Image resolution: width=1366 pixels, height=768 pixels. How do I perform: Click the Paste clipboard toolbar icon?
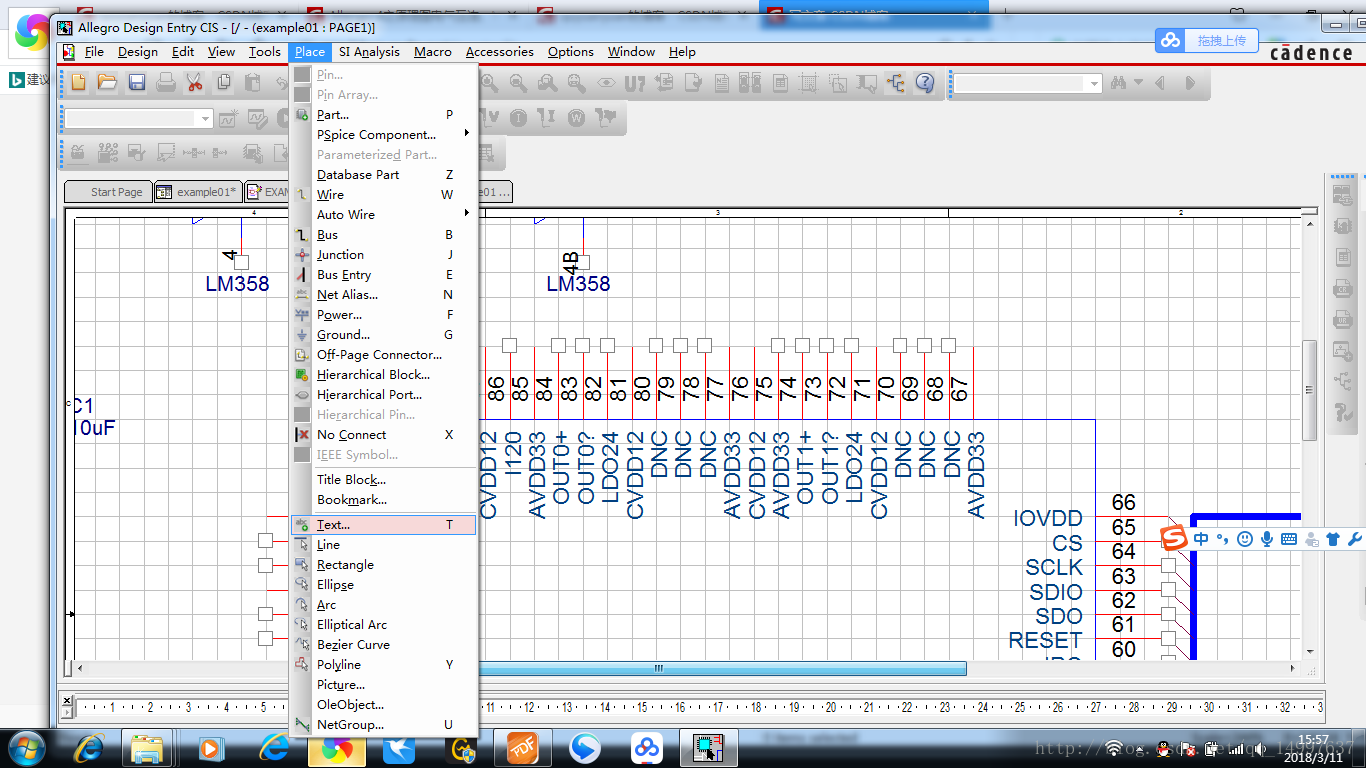(252, 83)
